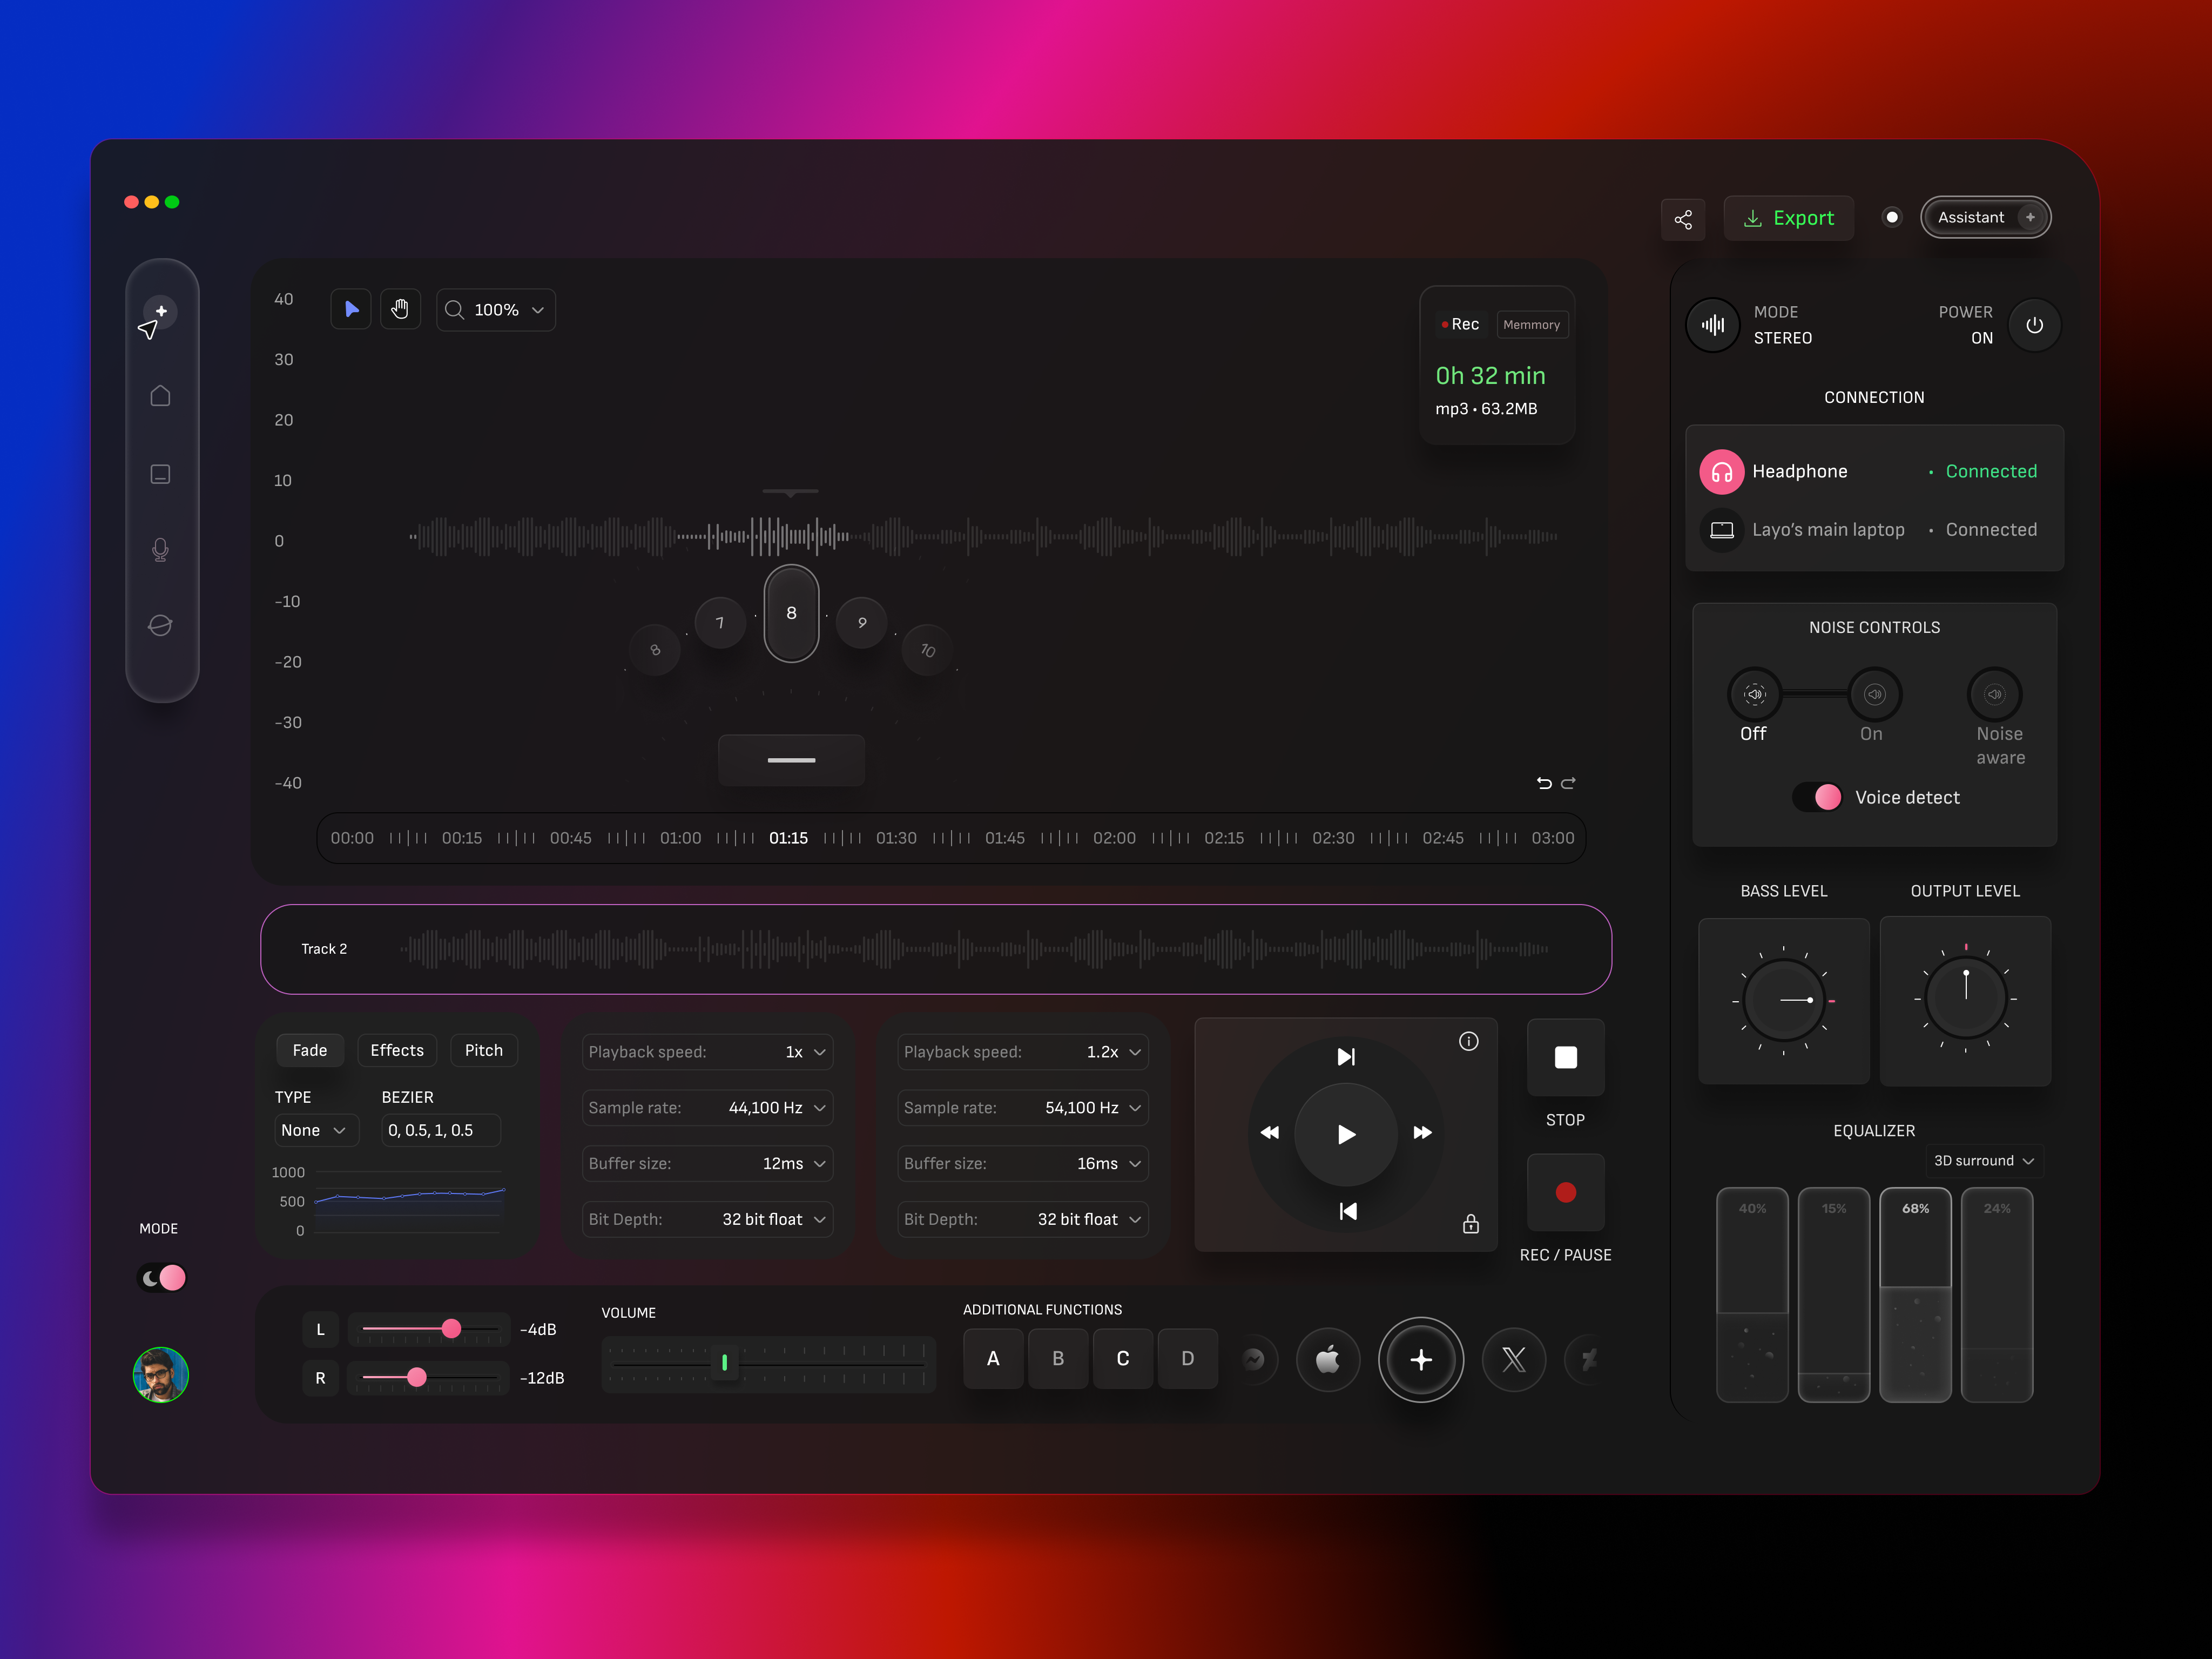Enable Voice detect in Noise Controls
Image resolution: width=2212 pixels, height=1659 pixels.
click(x=1817, y=797)
